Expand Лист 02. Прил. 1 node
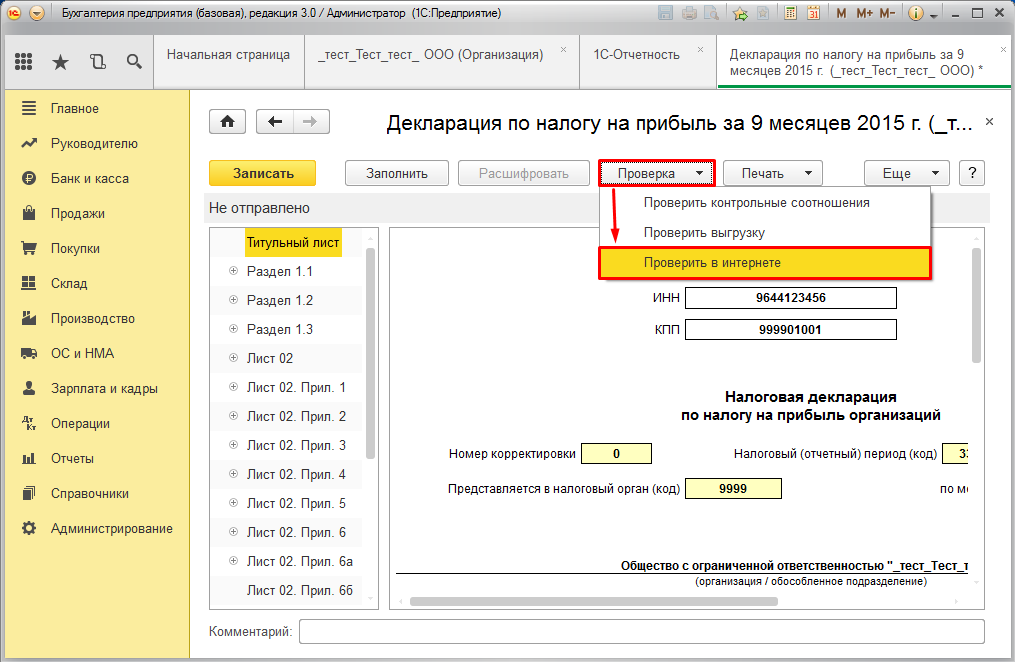This screenshot has height=662, width=1015. pos(233,387)
